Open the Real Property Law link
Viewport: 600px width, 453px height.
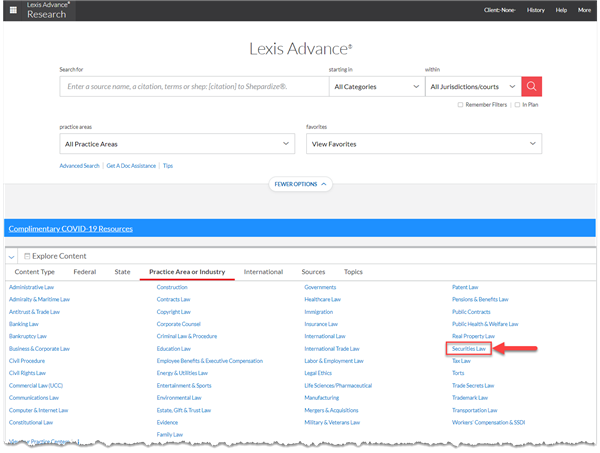click(x=473, y=336)
